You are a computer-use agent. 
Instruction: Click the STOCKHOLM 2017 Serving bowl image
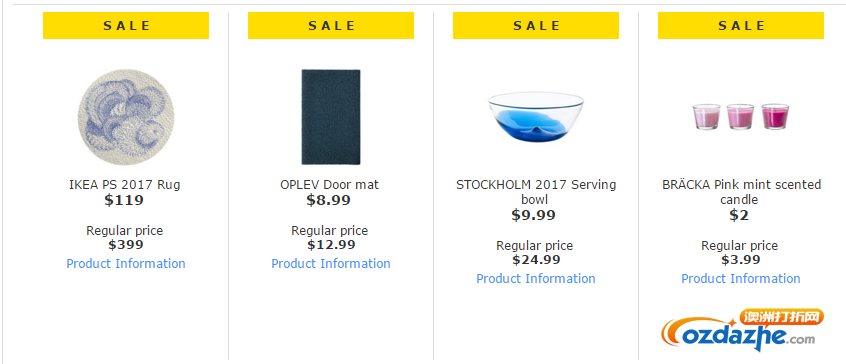[536, 117]
